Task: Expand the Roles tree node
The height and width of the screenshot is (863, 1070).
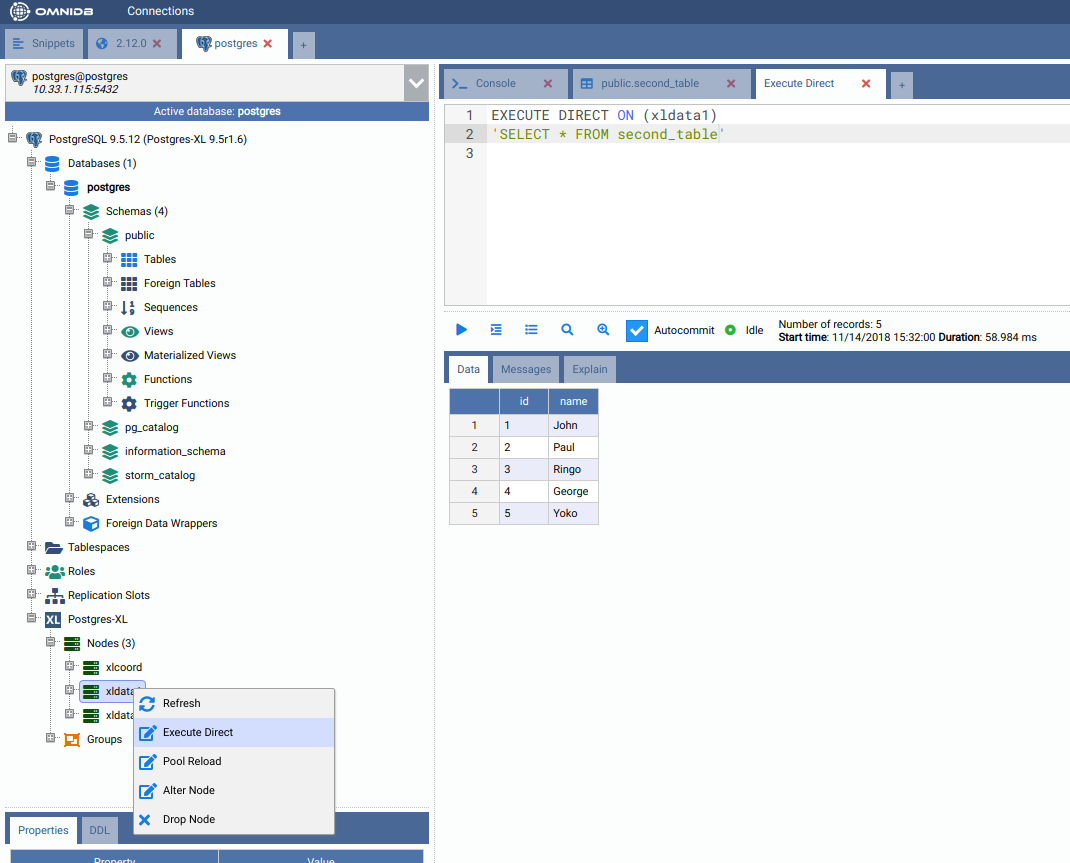Action: coord(32,571)
